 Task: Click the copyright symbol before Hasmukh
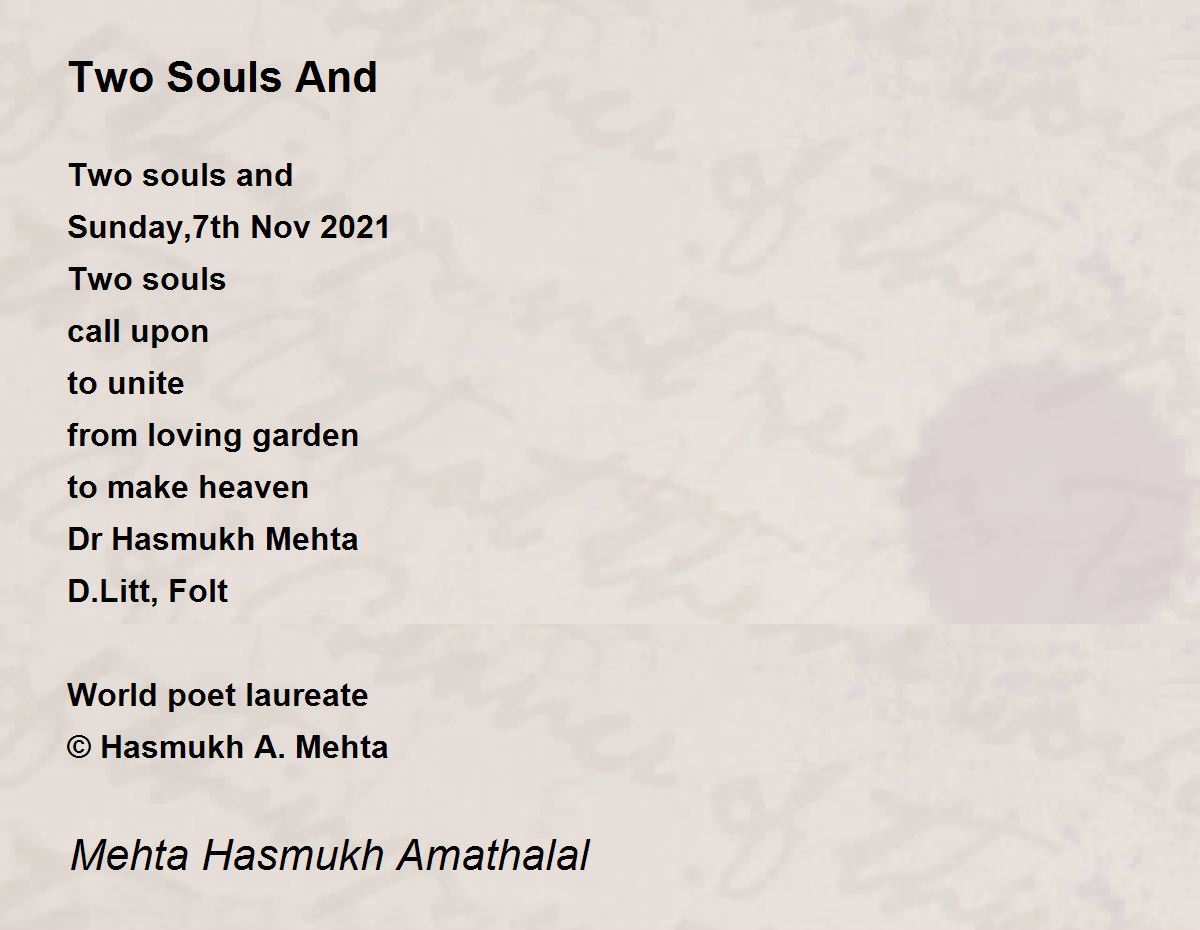click(x=79, y=748)
